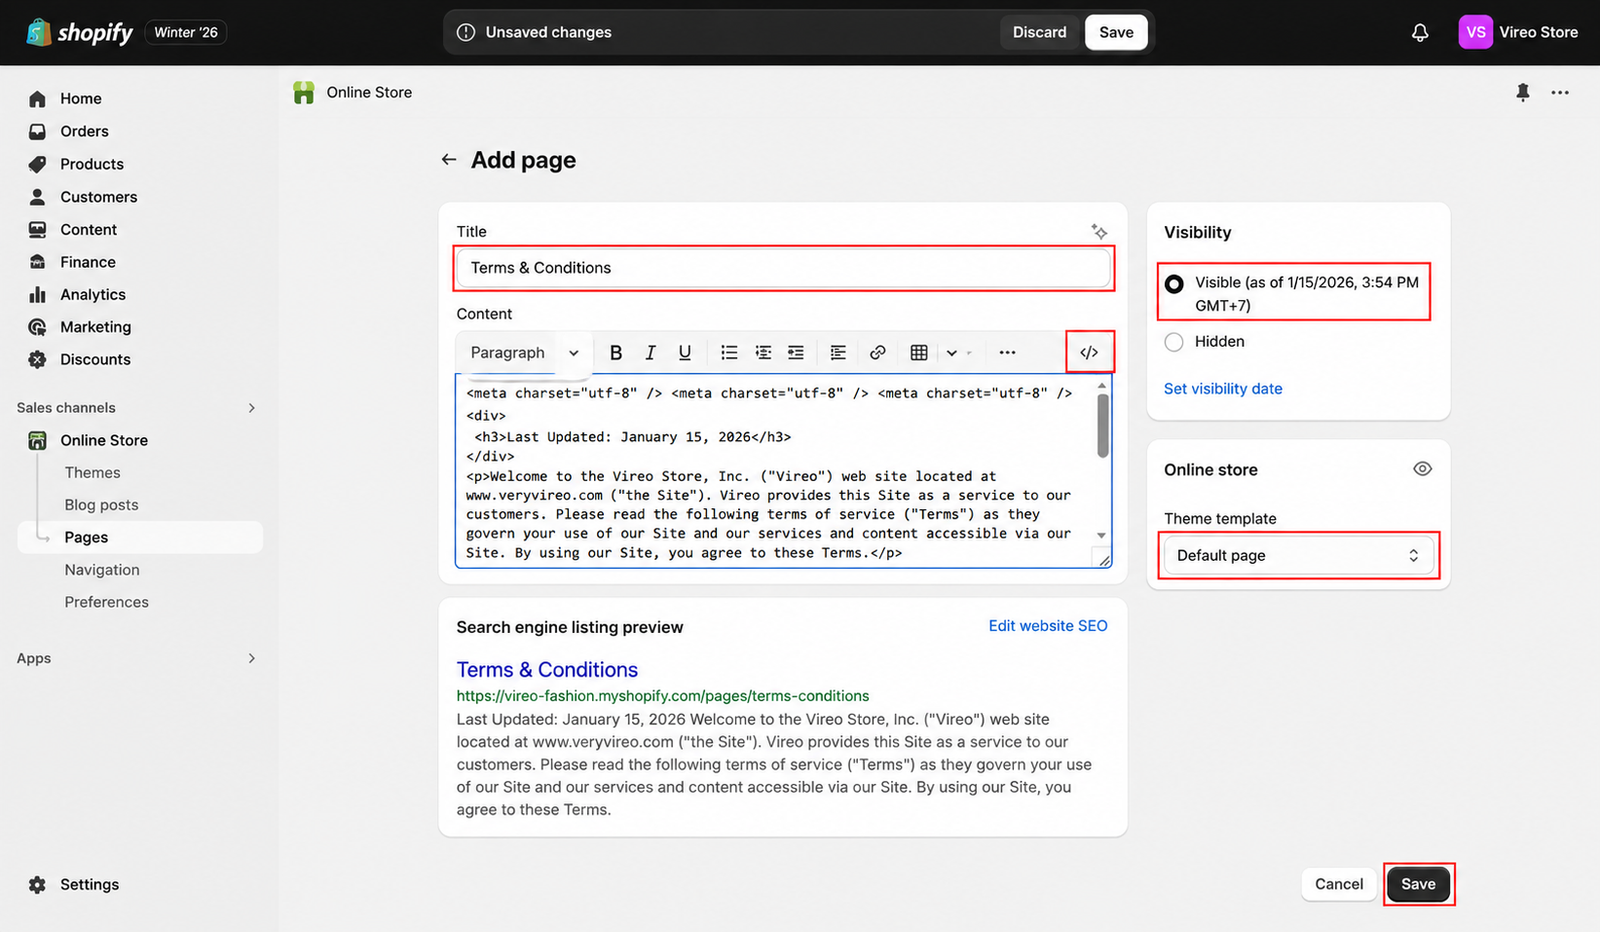The height and width of the screenshot is (932, 1600).
Task: Click the outdent icon
Action: pyautogui.click(x=763, y=352)
